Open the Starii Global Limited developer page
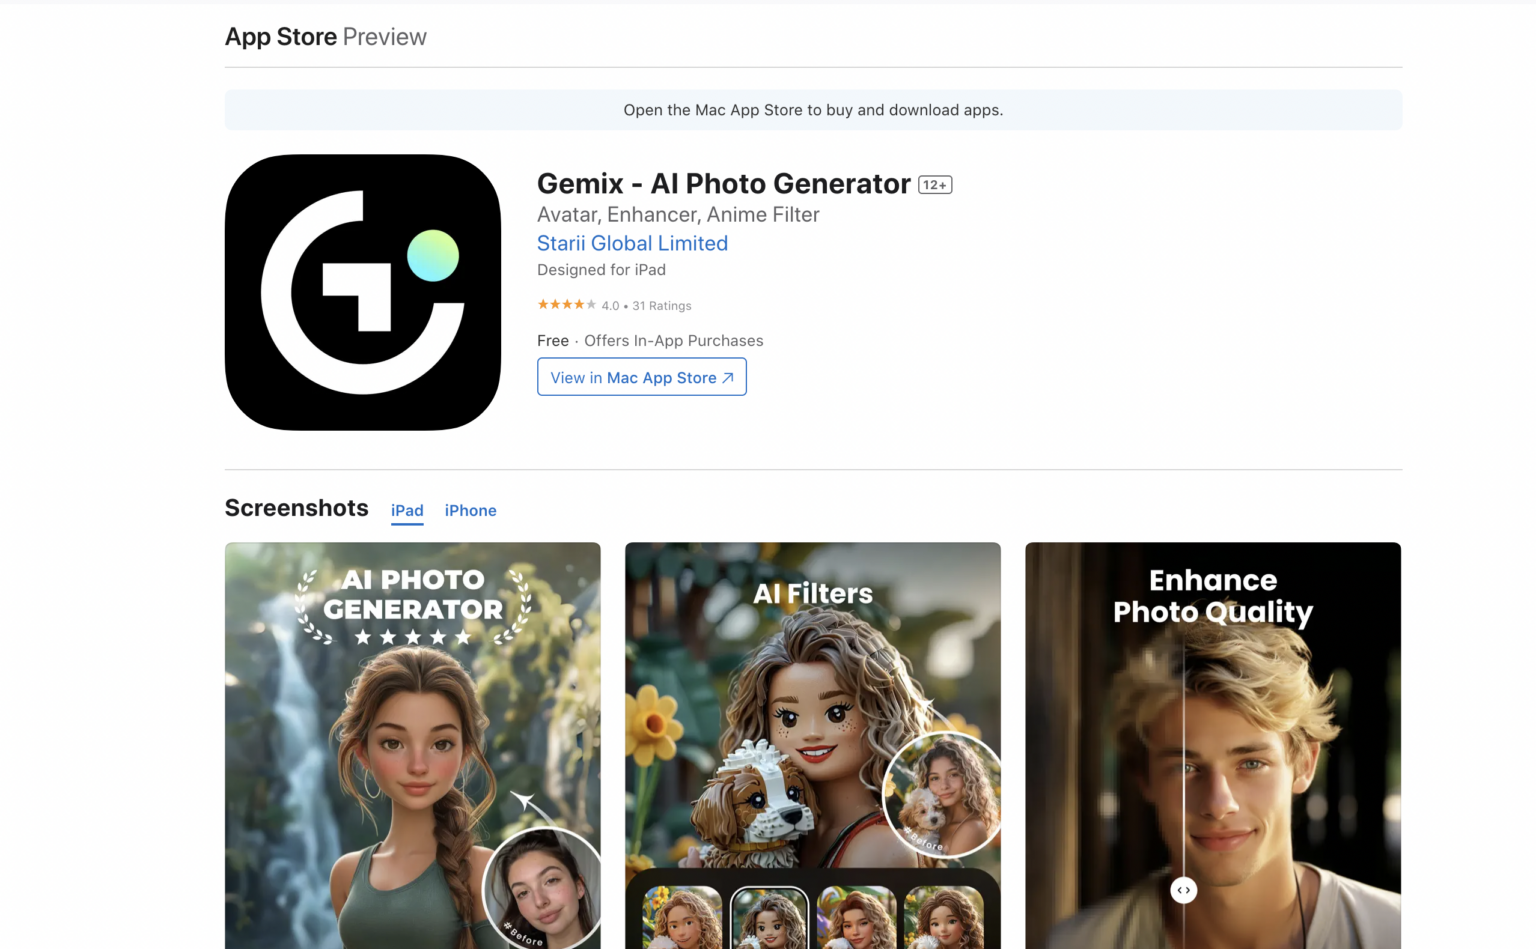The width and height of the screenshot is (1536, 949). pos(632,243)
